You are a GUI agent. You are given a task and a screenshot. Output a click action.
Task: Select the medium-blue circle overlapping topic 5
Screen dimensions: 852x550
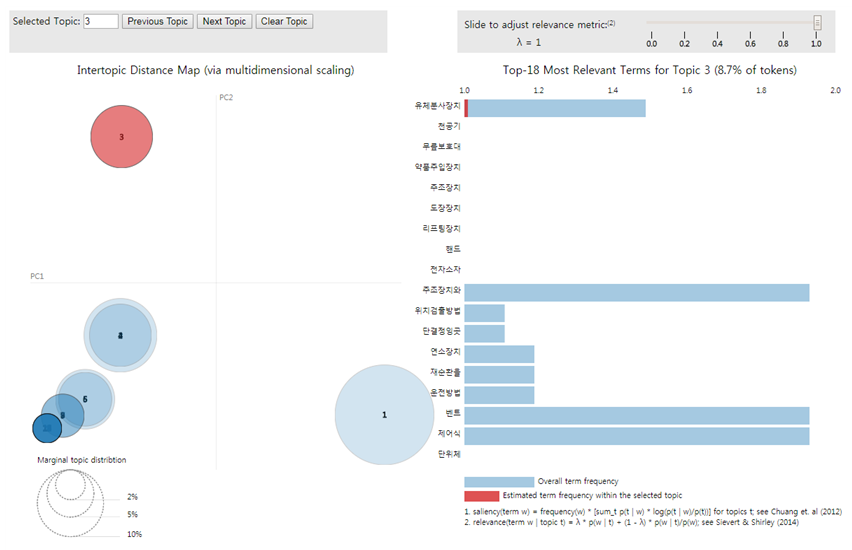click(x=62, y=415)
